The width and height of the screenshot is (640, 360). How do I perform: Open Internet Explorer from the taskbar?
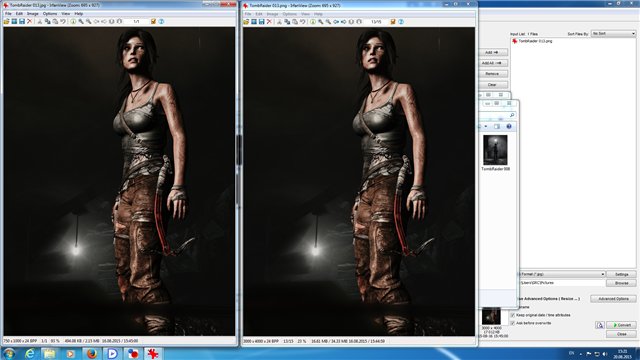30,353
